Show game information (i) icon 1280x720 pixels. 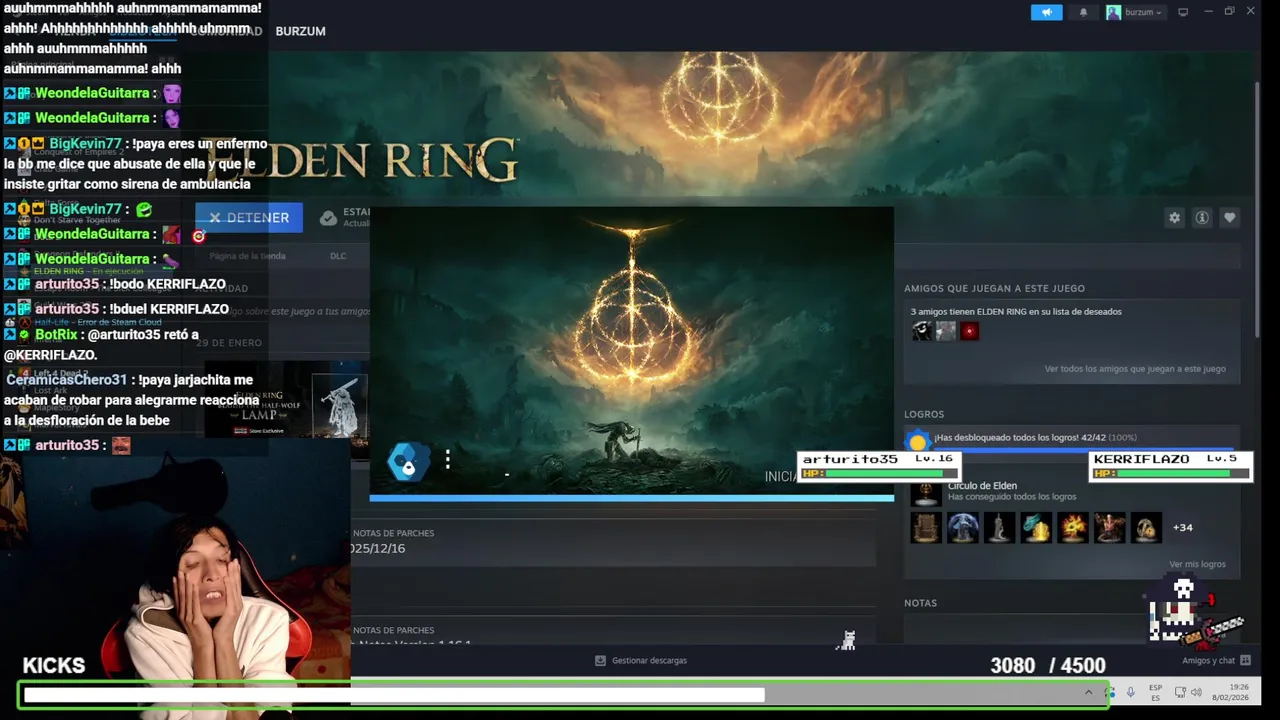click(x=1202, y=217)
